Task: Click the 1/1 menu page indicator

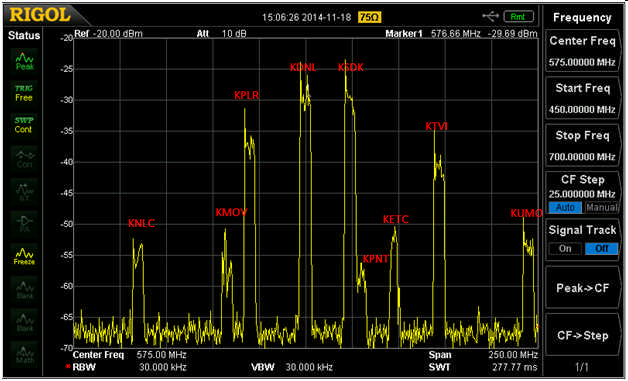Action: [582, 367]
